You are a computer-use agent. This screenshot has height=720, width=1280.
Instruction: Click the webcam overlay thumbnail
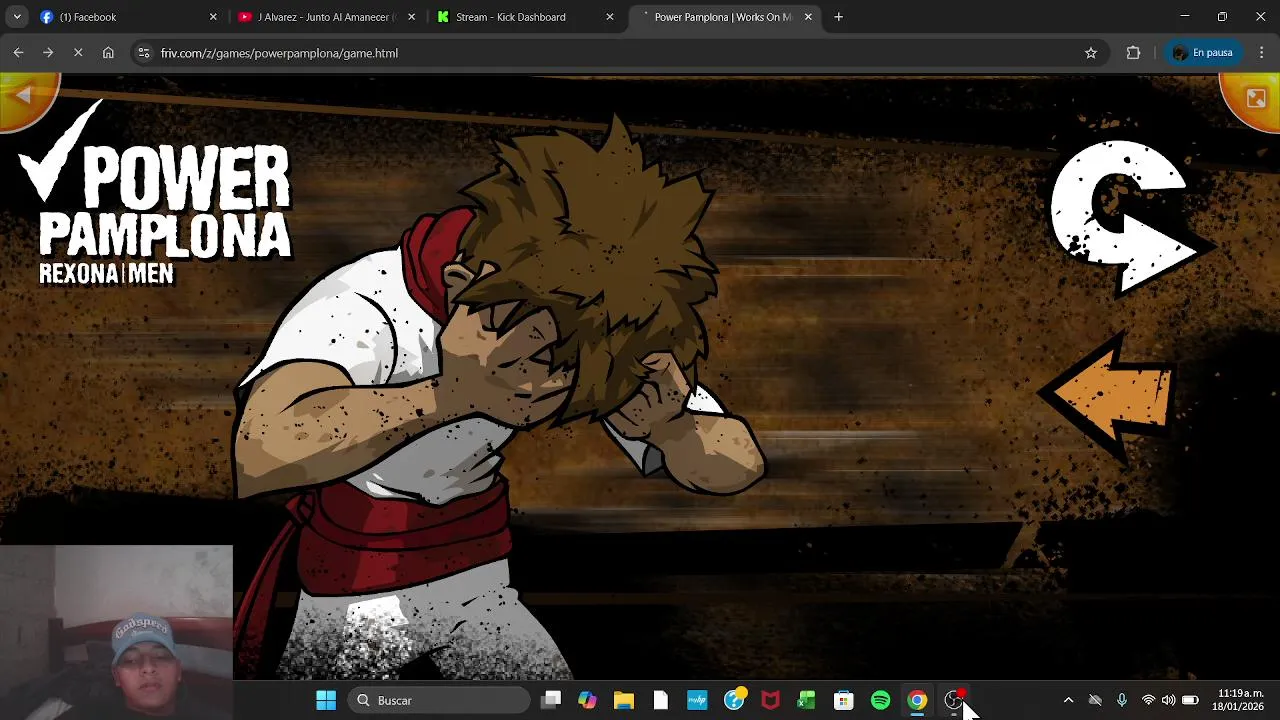116,632
